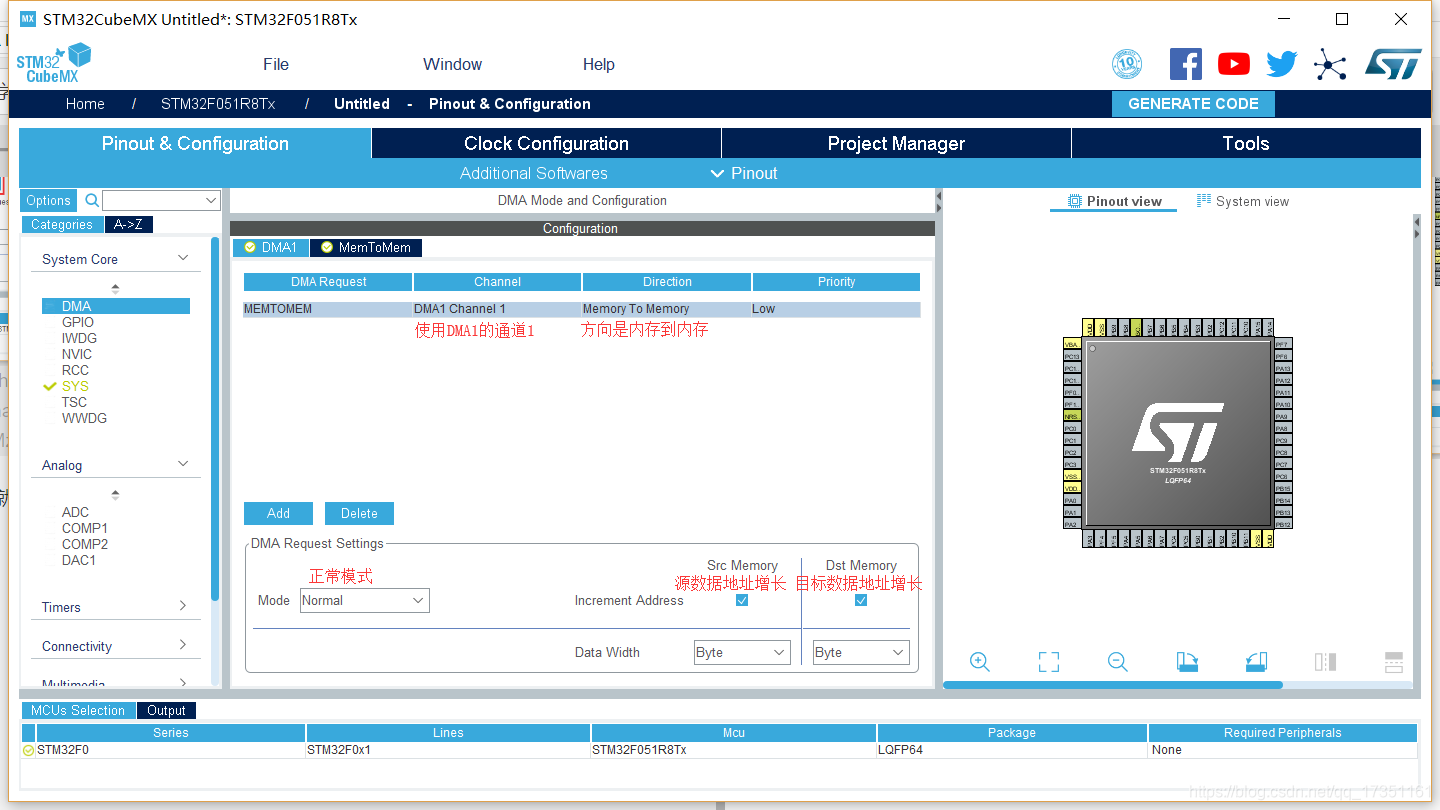Open Dst Memory data width dropdown
This screenshot has height=810, width=1440.
[860, 652]
